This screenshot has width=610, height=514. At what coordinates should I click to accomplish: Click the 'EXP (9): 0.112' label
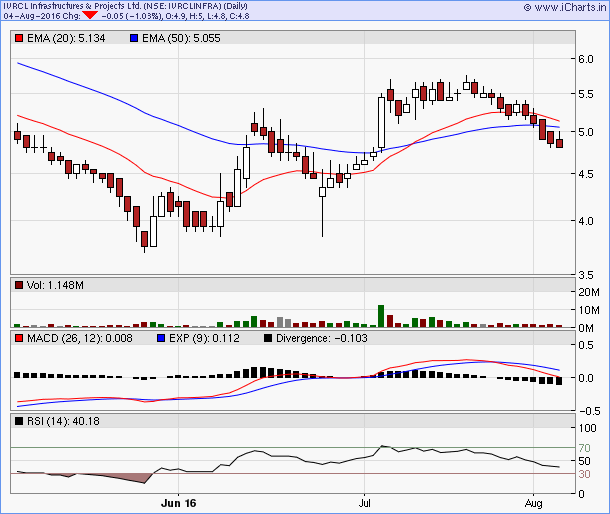[x=204, y=338]
